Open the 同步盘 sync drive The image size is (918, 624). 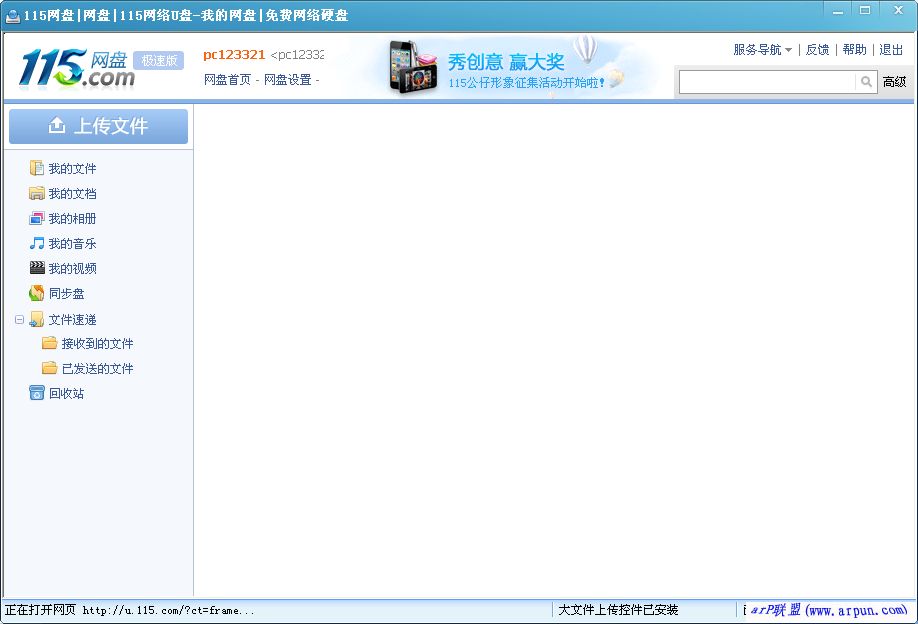[x=64, y=293]
